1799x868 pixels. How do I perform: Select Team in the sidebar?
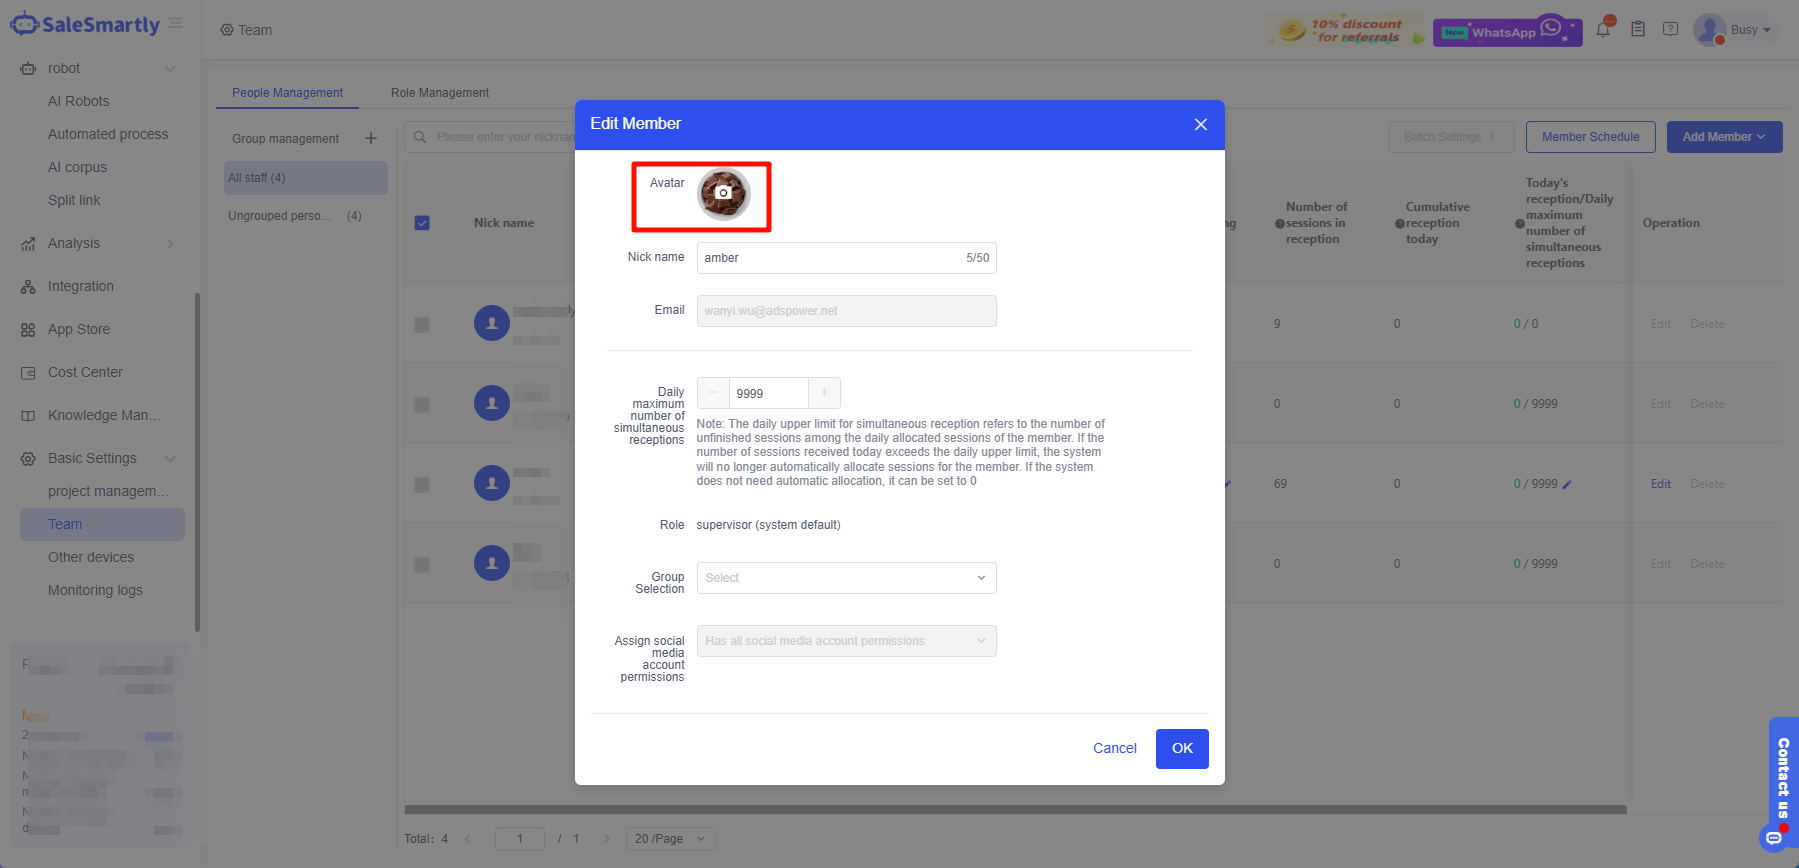[x=102, y=524]
